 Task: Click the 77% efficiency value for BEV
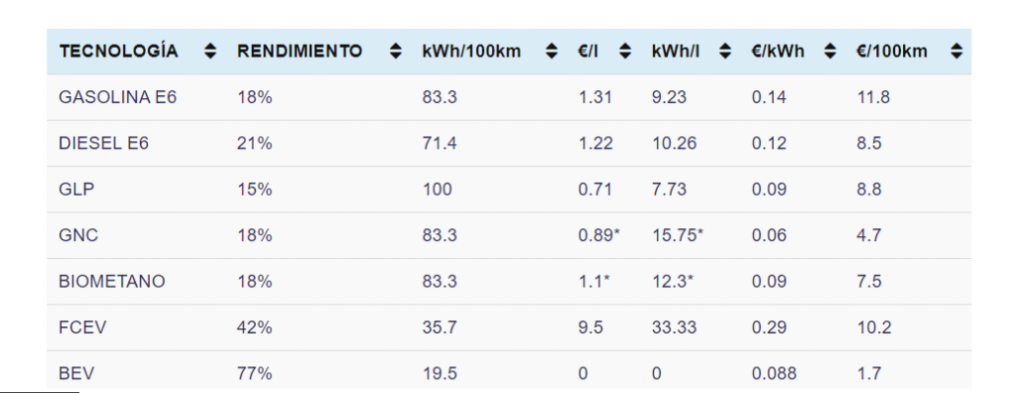point(254,373)
